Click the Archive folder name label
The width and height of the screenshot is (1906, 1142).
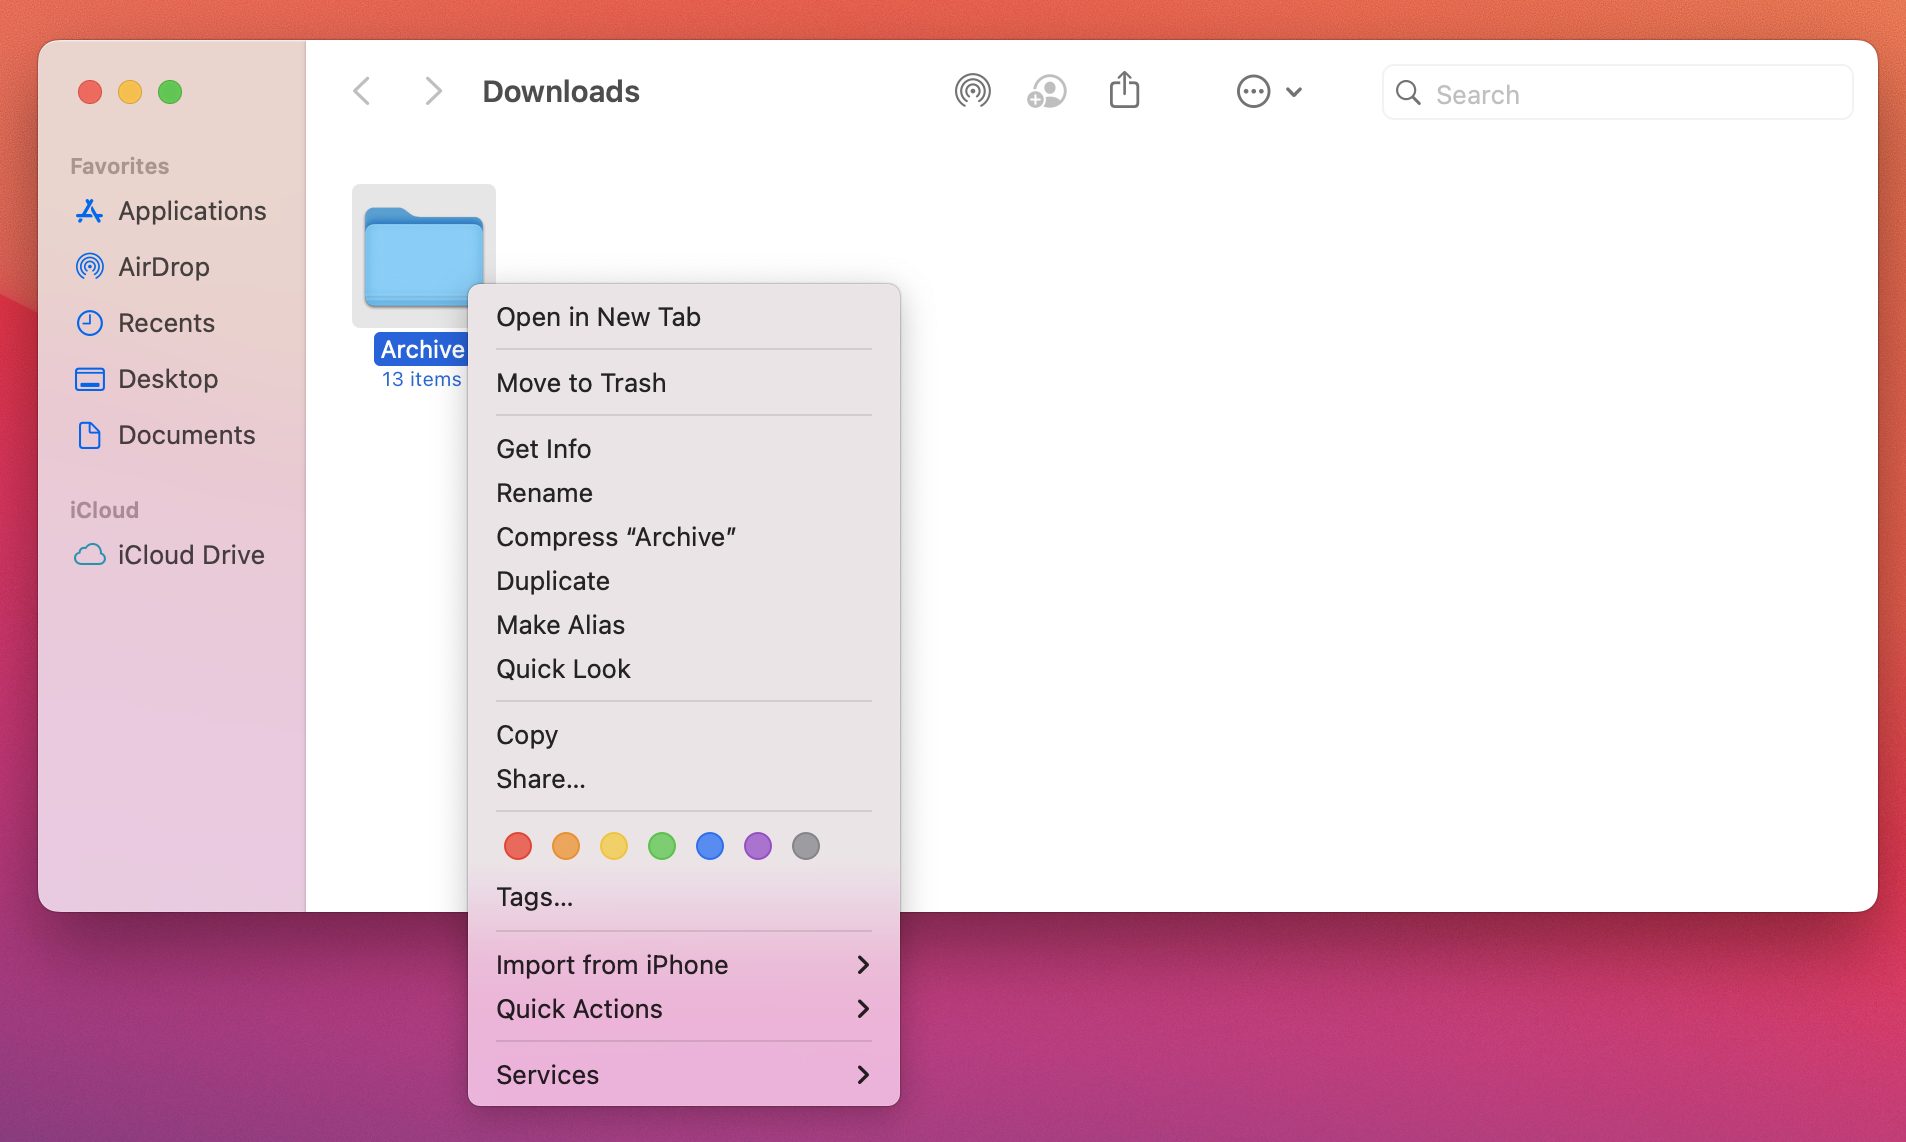pos(422,349)
